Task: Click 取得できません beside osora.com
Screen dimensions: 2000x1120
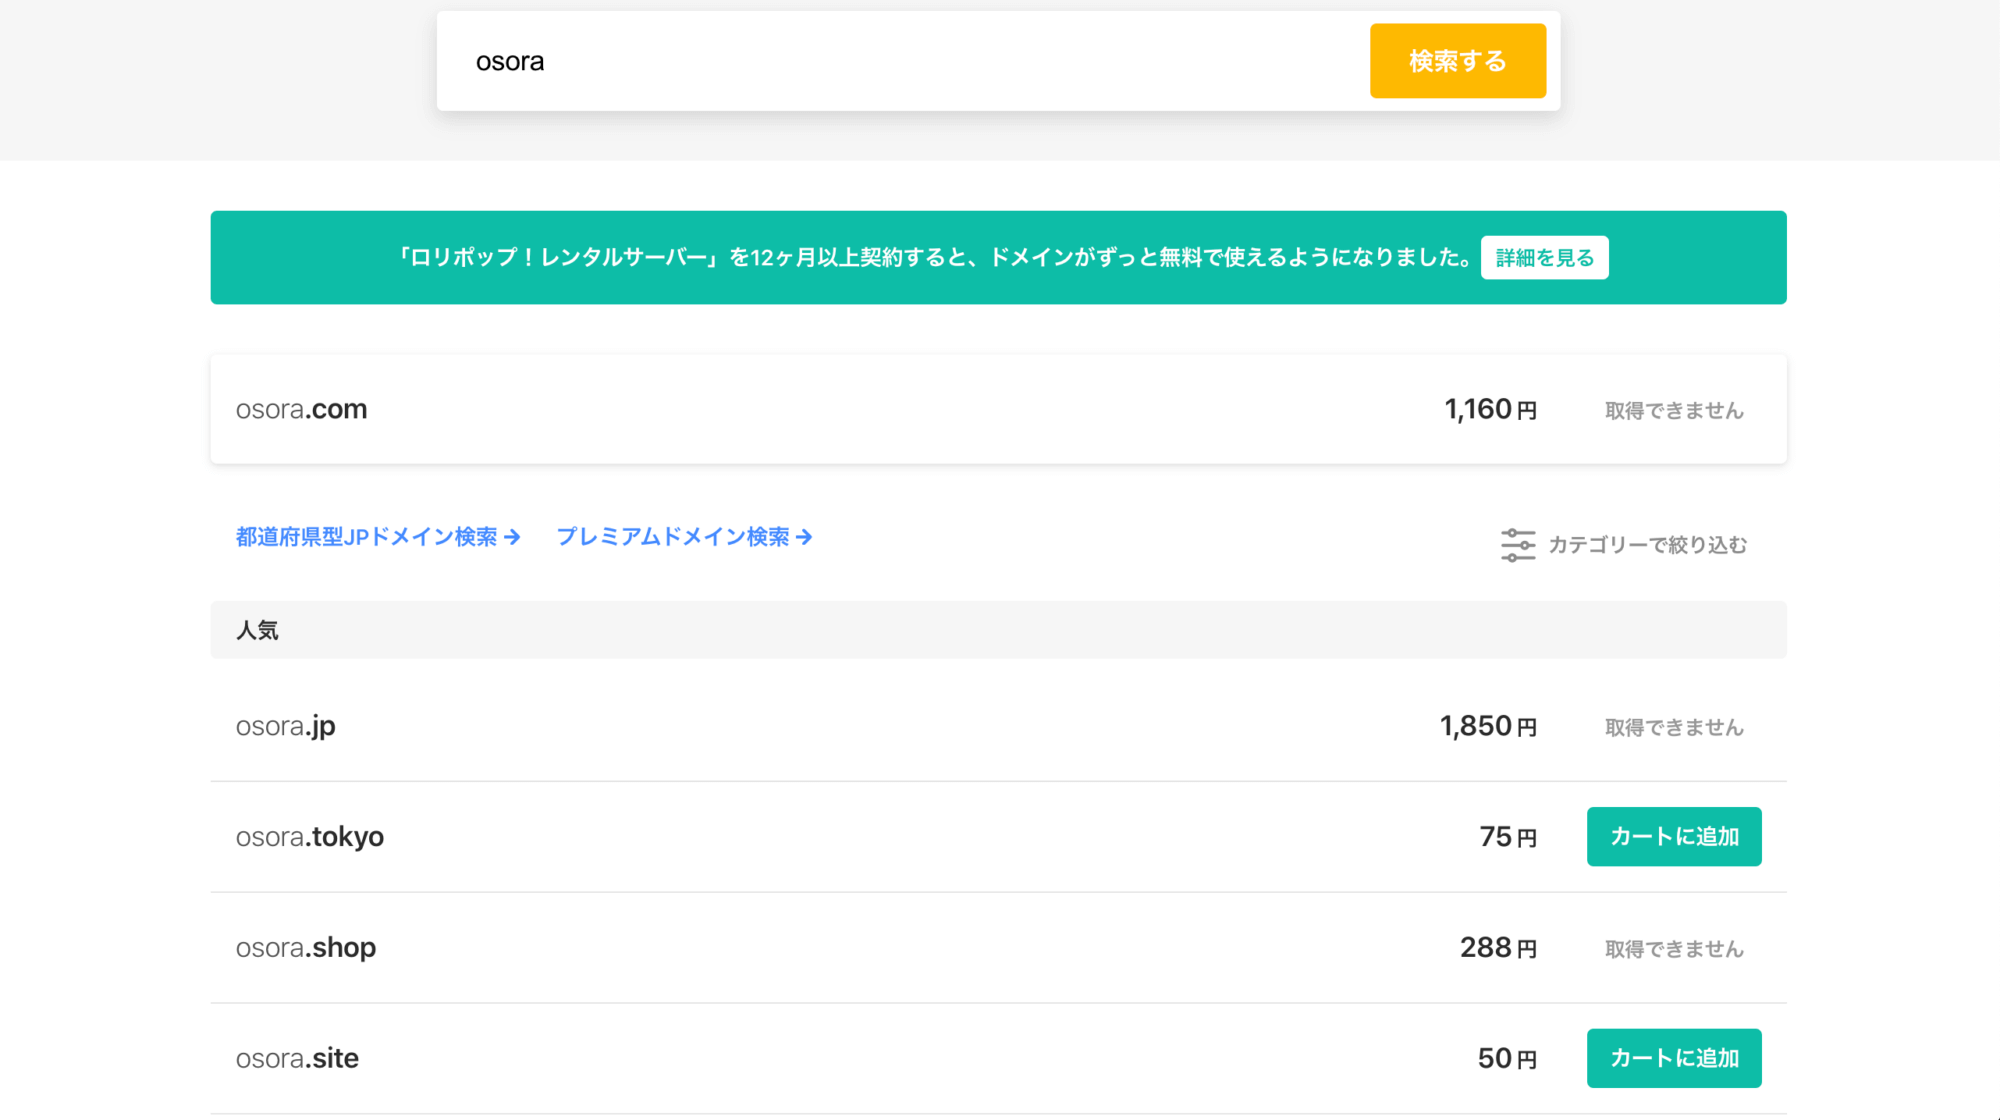Action: [1673, 411]
